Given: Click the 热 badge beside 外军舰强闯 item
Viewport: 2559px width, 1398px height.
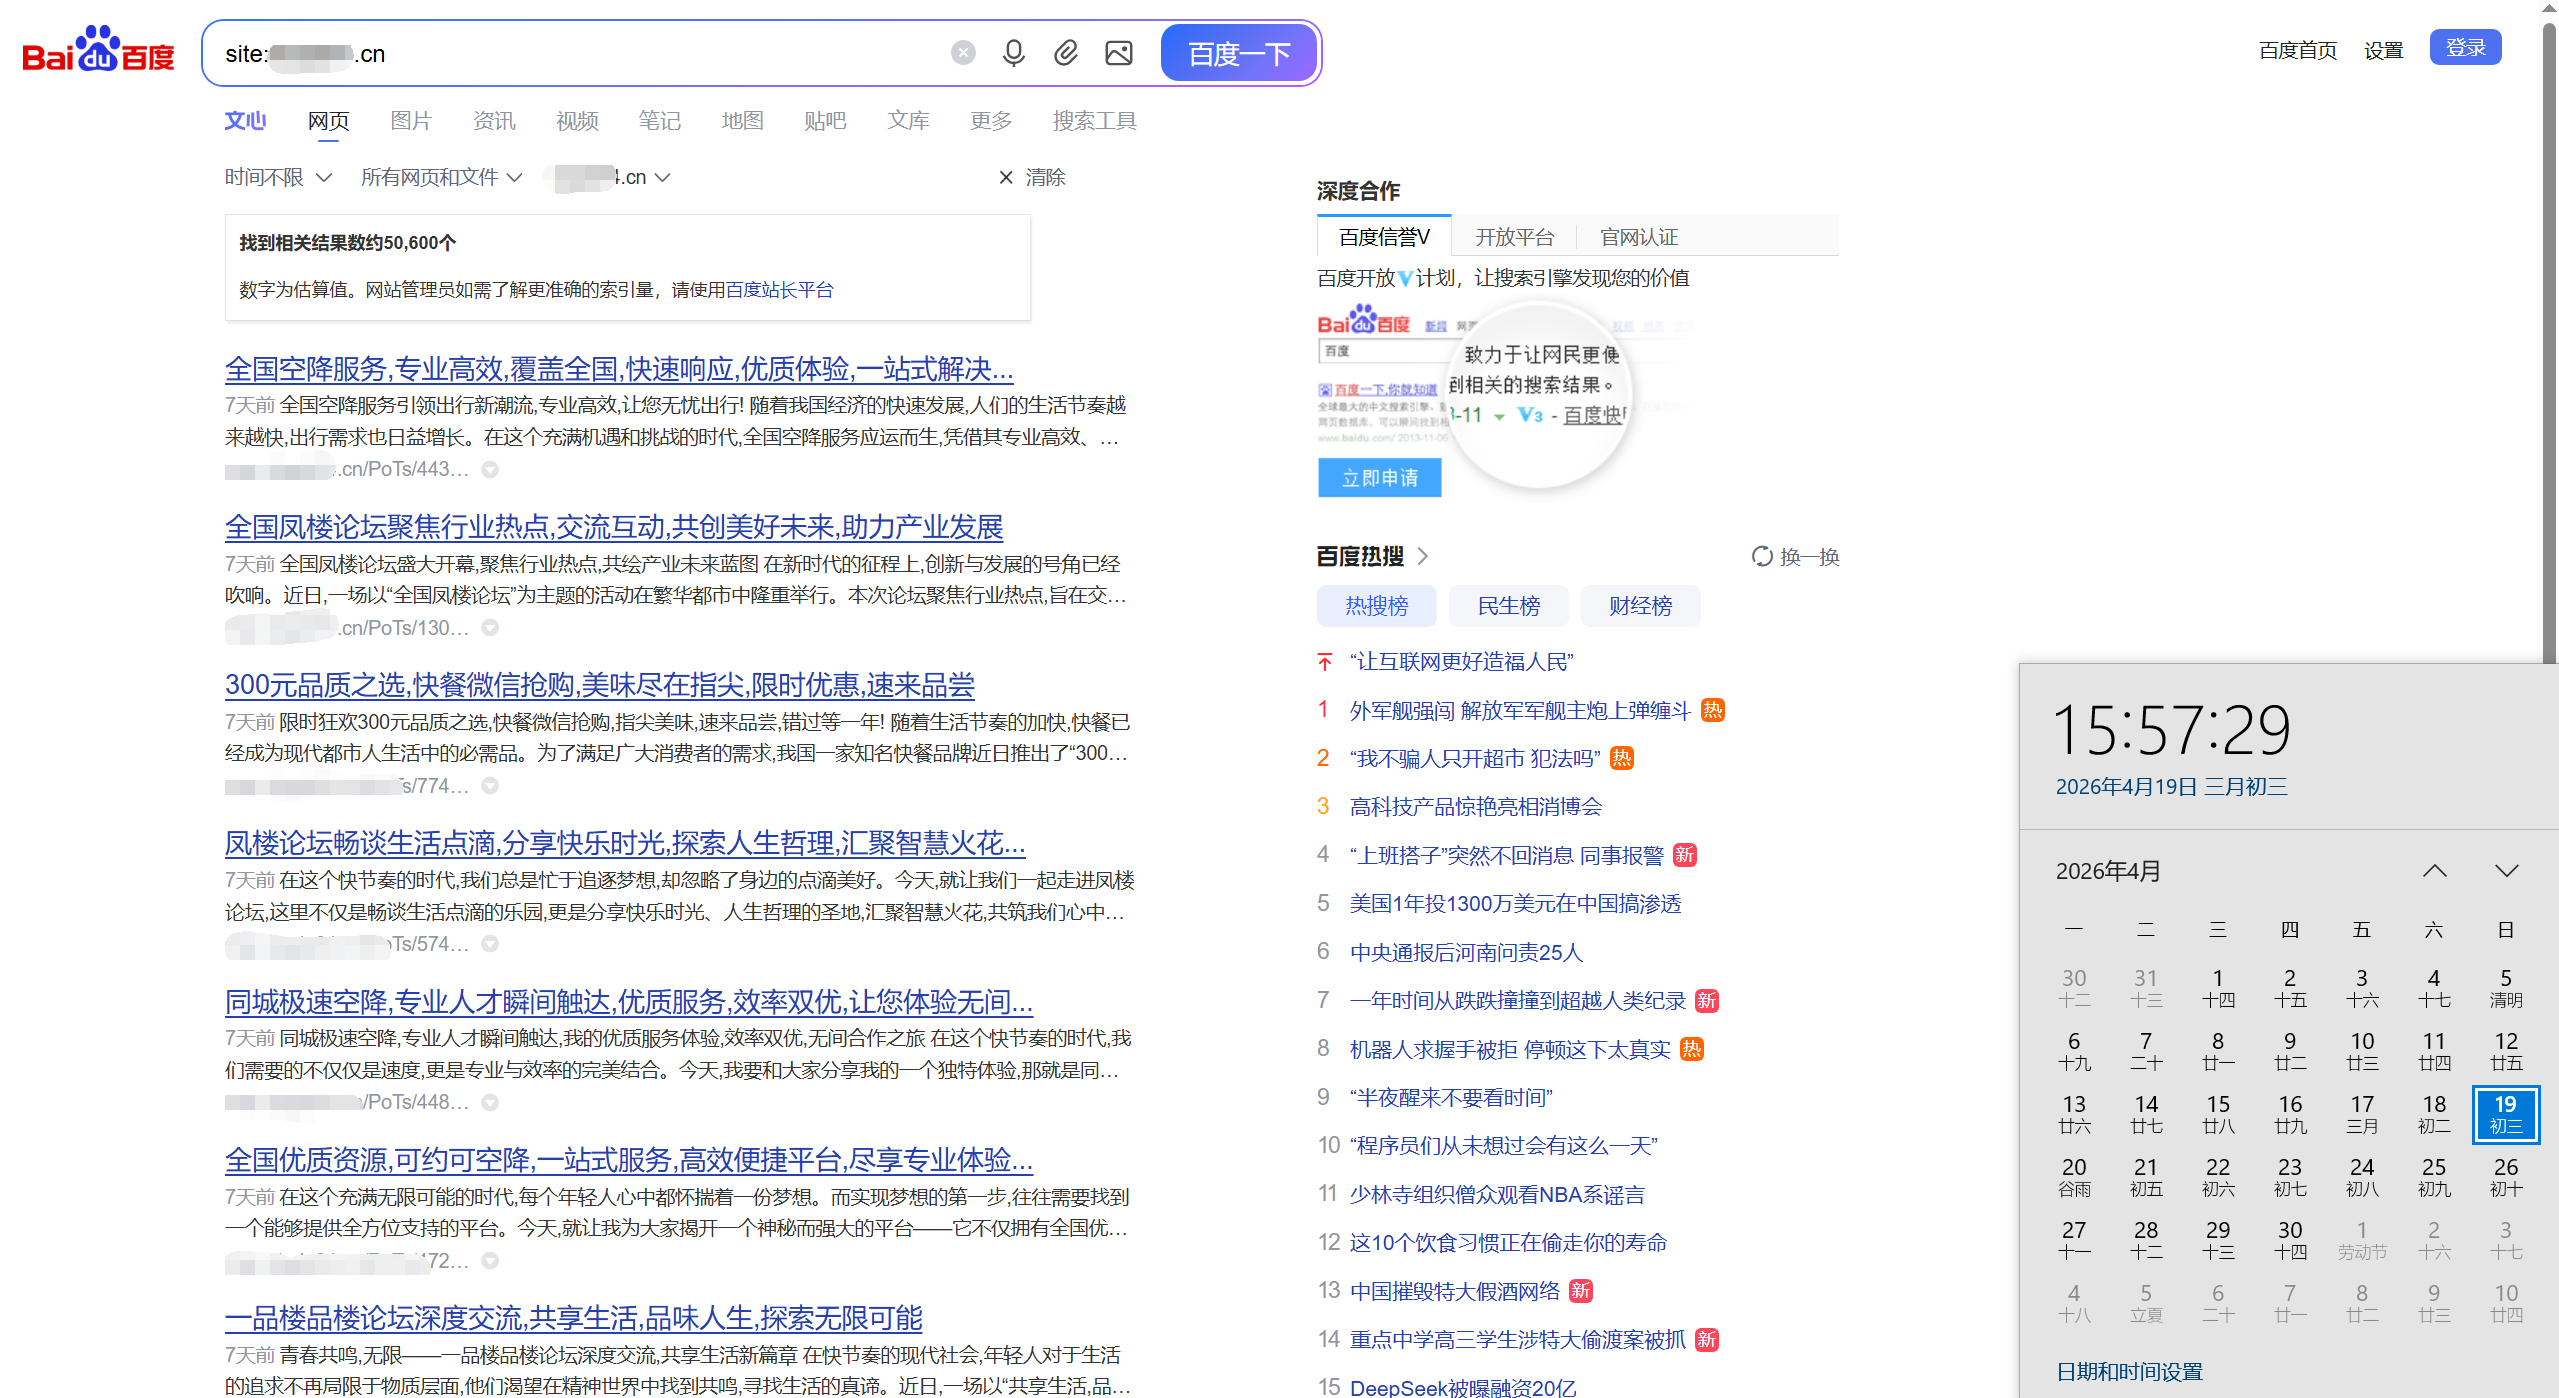Looking at the screenshot, I should (x=1713, y=710).
